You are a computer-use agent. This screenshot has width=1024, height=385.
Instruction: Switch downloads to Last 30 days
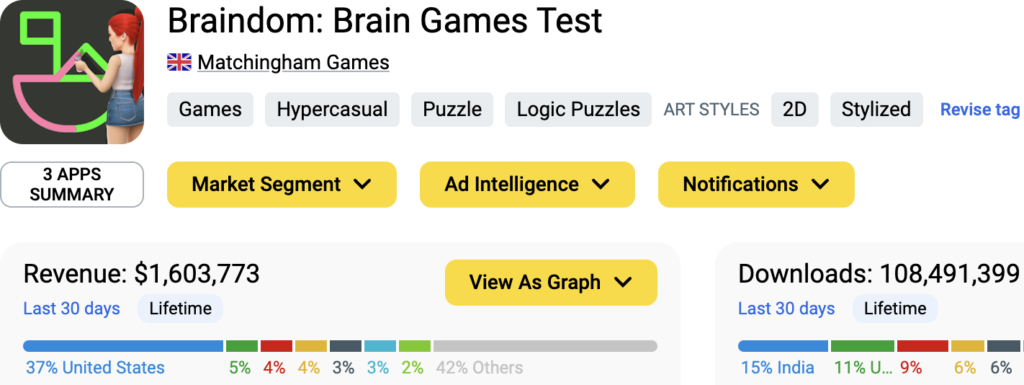tap(786, 309)
